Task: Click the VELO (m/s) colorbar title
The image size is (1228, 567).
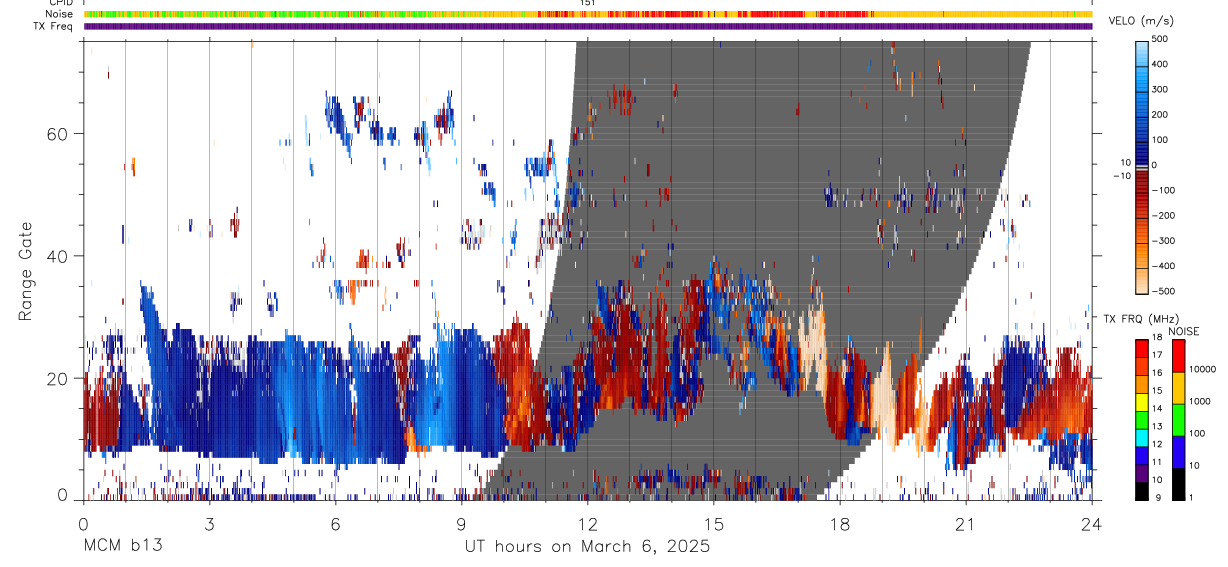Action: (1143, 22)
